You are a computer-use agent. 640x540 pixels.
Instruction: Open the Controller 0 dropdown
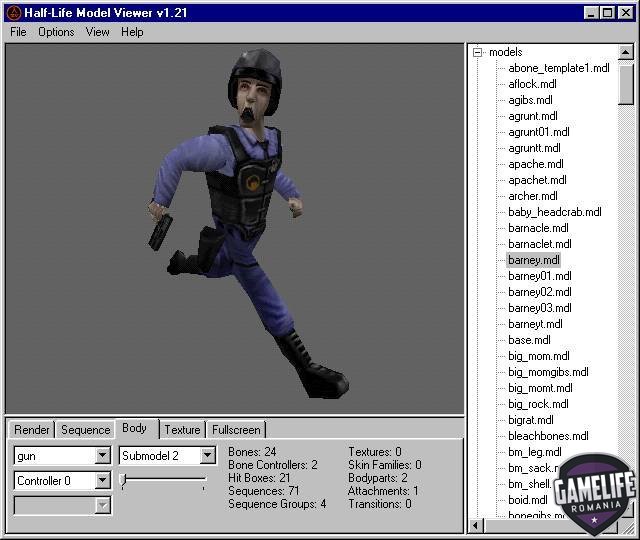[x=103, y=480]
